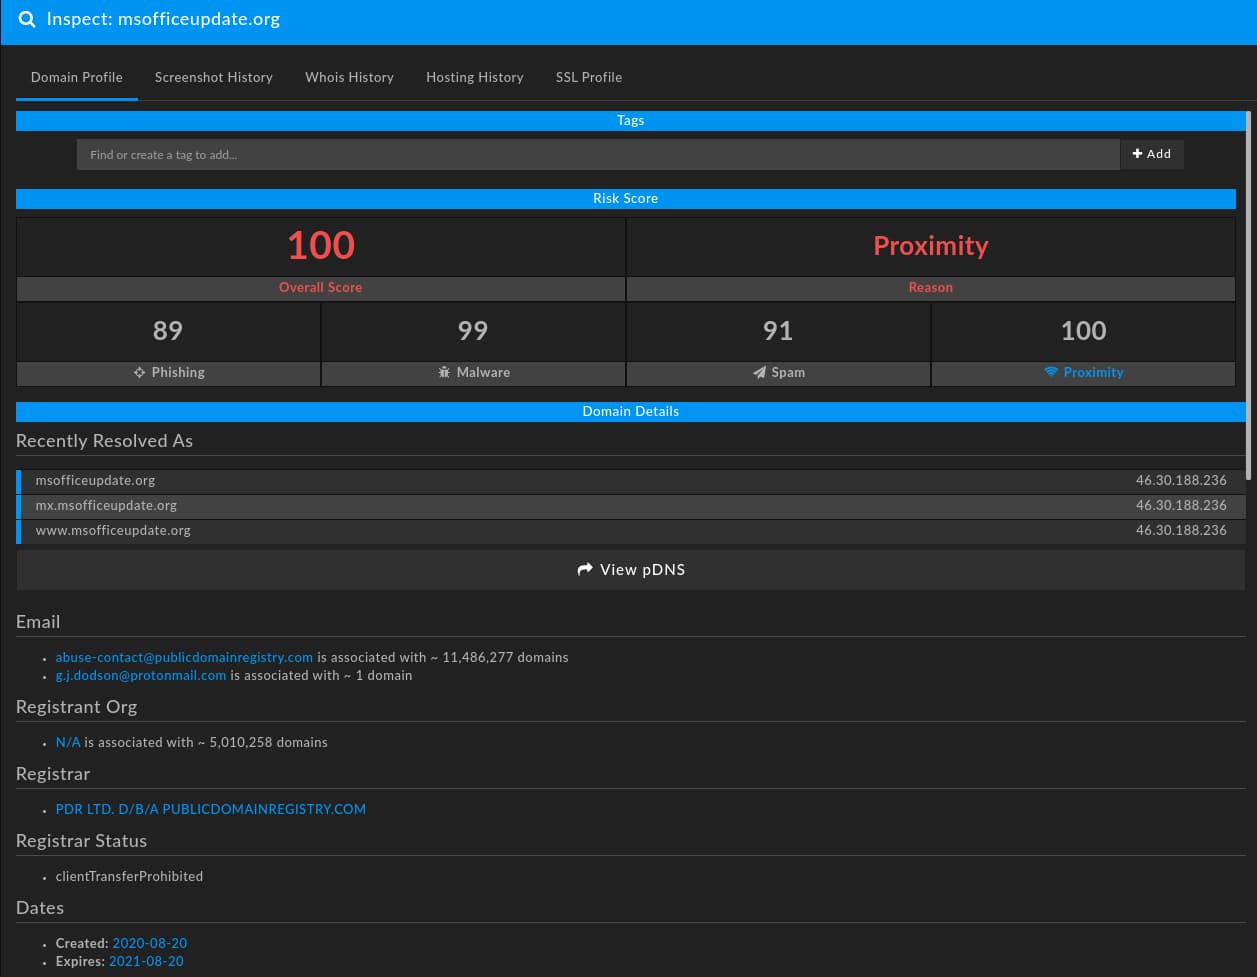Click the Domain Details section header
This screenshot has width=1257, height=977.
click(x=631, y=411)
